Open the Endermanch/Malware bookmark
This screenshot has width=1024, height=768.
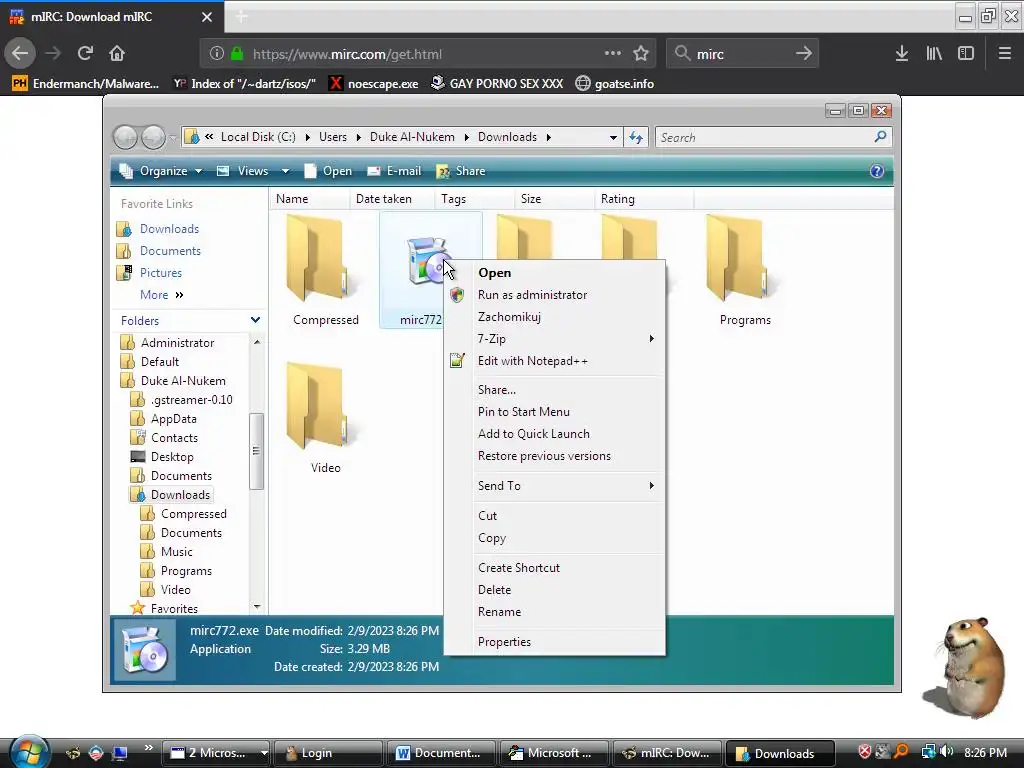pos(85,84)
